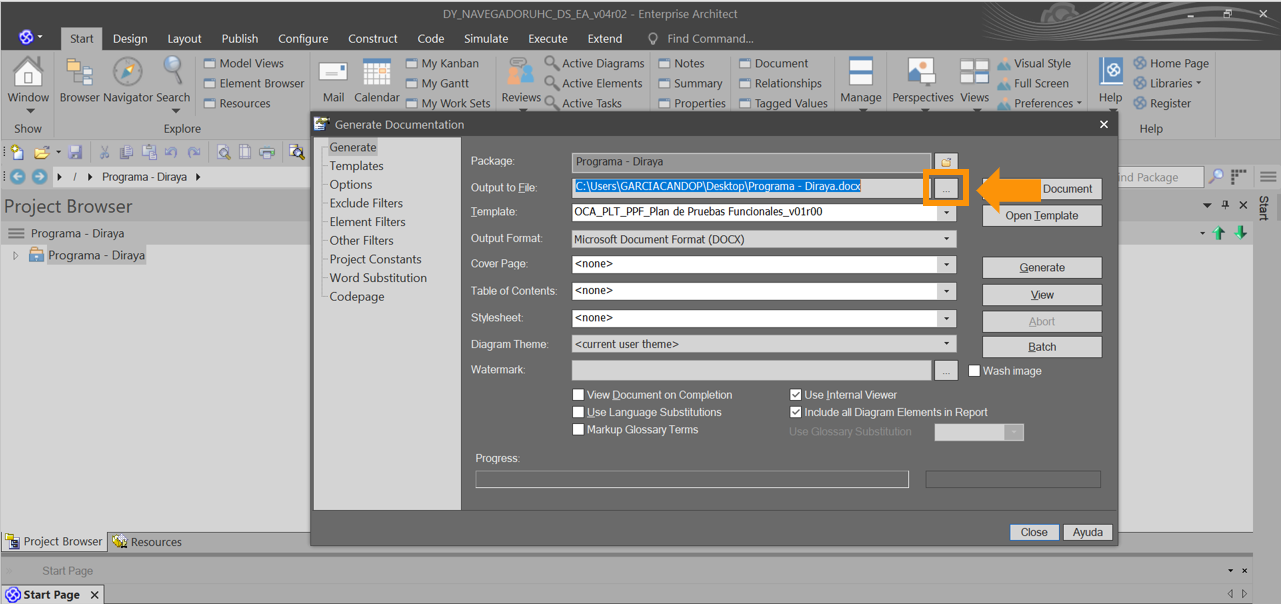
Task: Open the Preferences dropdown in the ribbon
Action: click(x=1039, y=103)
